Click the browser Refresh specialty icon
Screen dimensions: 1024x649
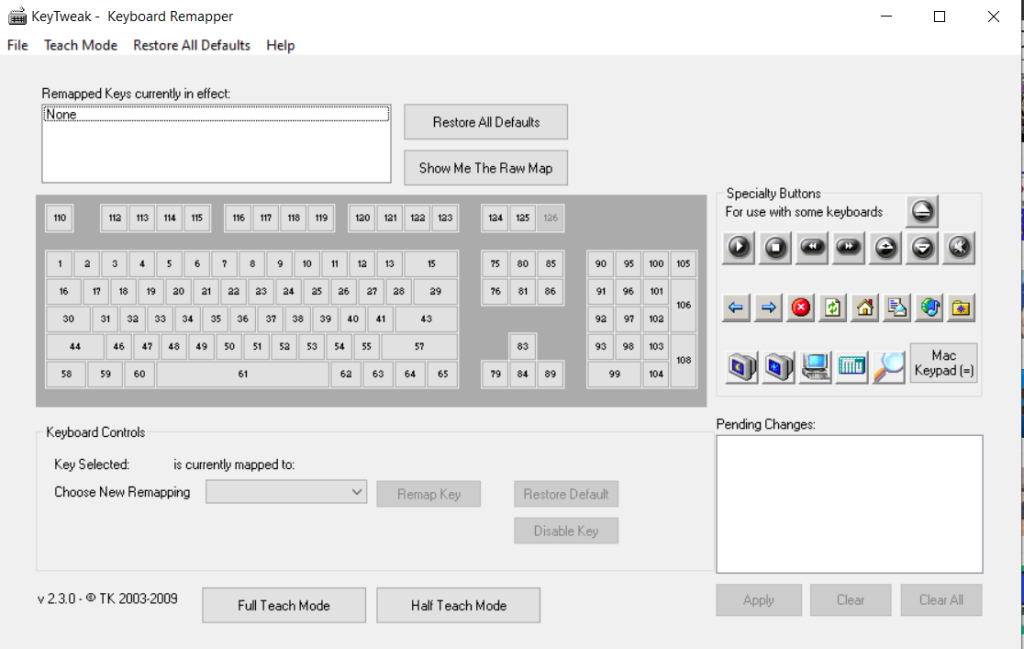(832, 308)
